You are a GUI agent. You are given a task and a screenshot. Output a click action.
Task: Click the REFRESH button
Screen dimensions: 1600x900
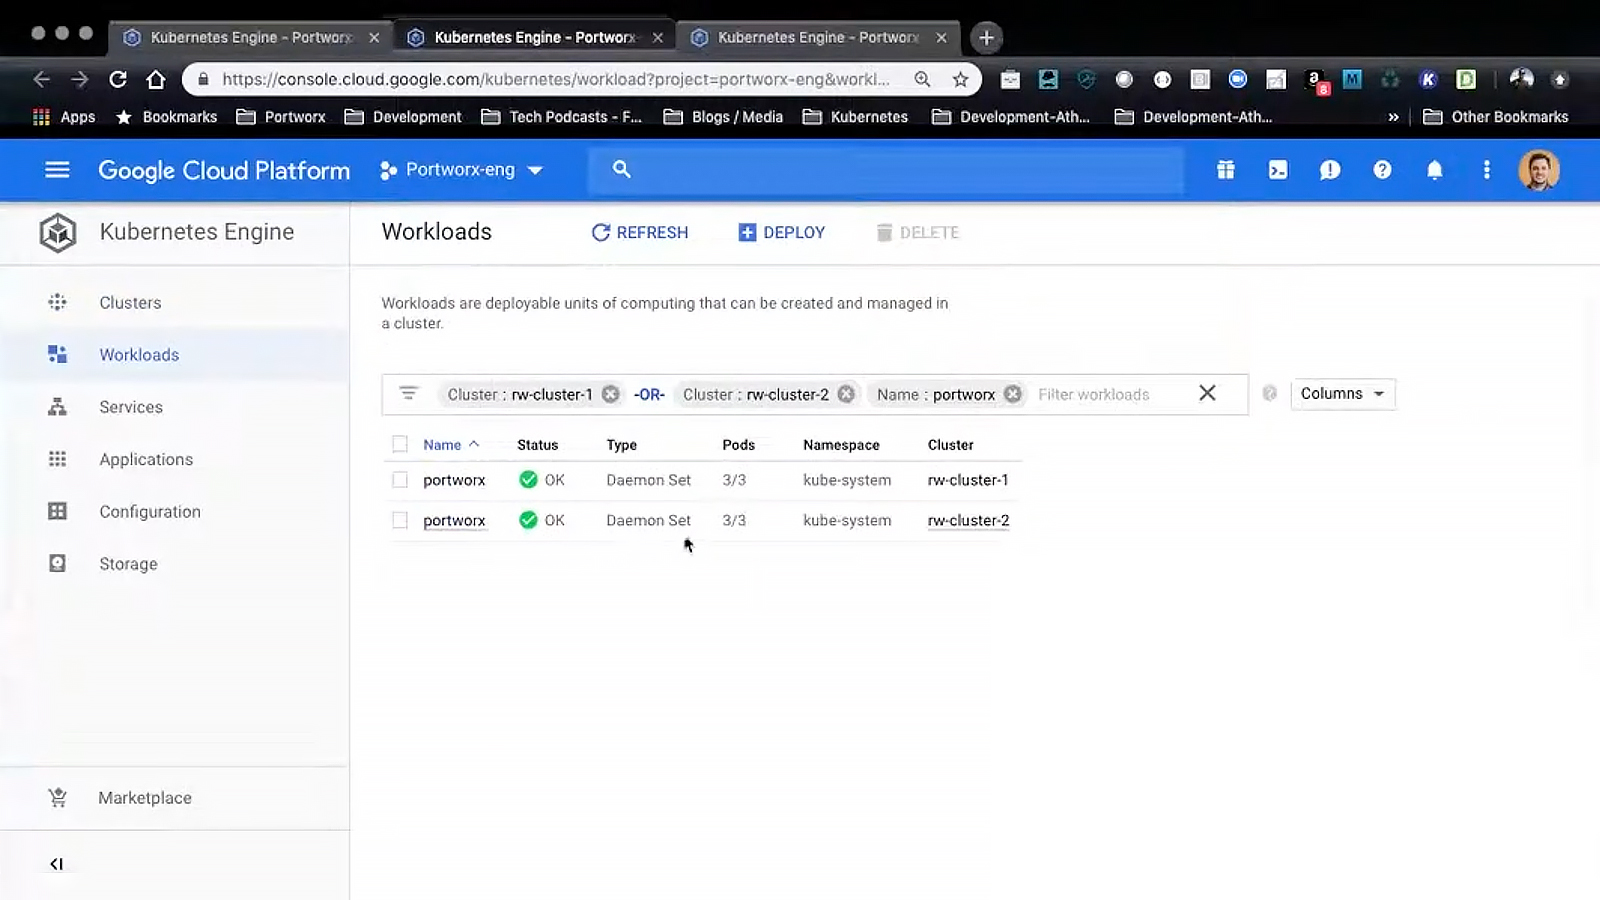(x=640, y=232)
